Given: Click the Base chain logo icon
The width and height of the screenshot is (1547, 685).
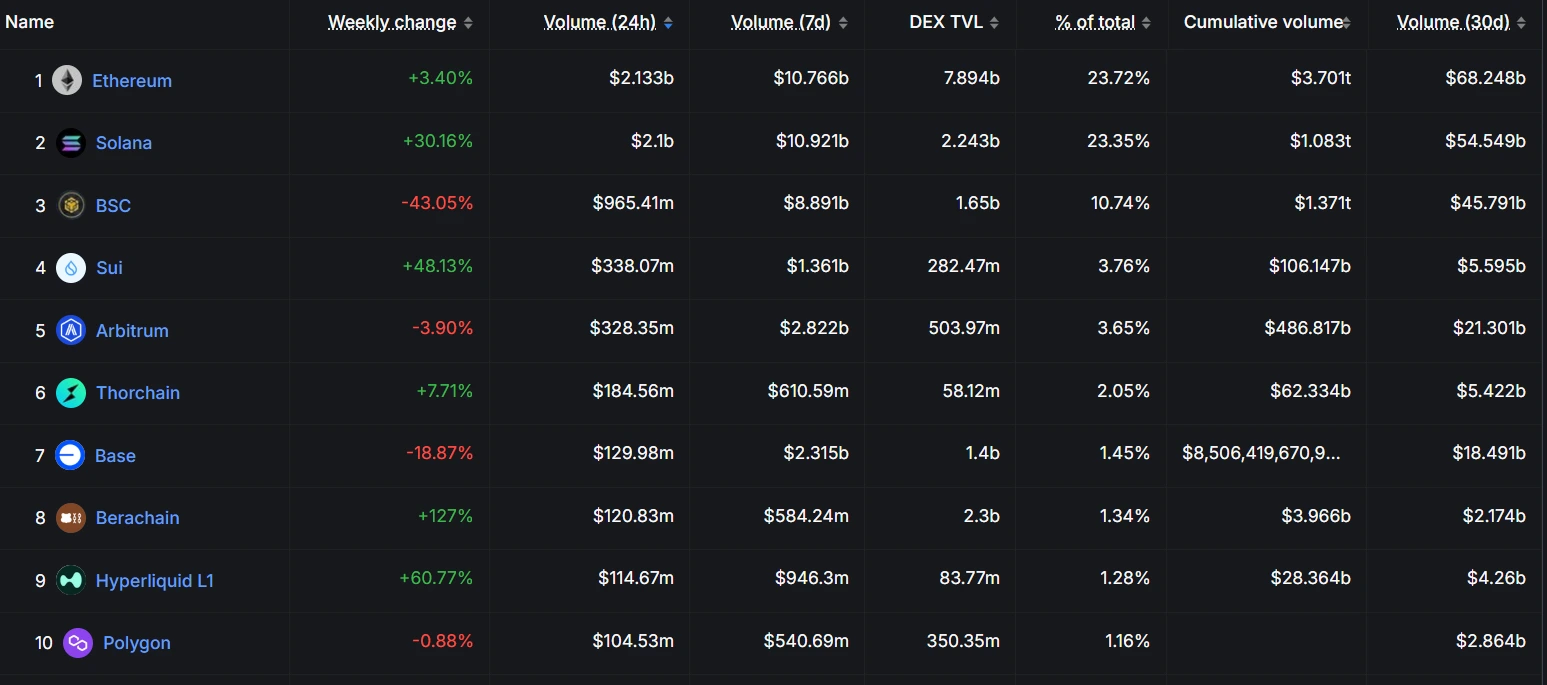Looking at the screenshot, I should point(70,455).
